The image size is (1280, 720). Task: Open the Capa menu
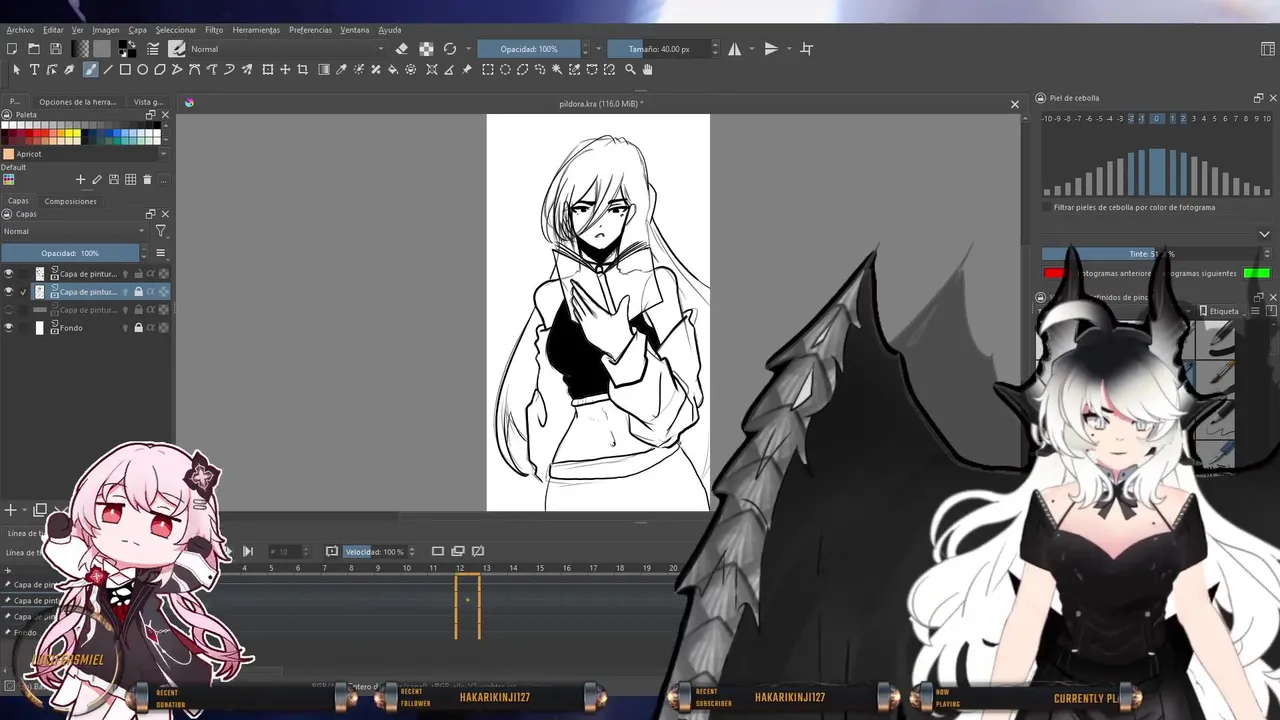[x=138, y=30]
